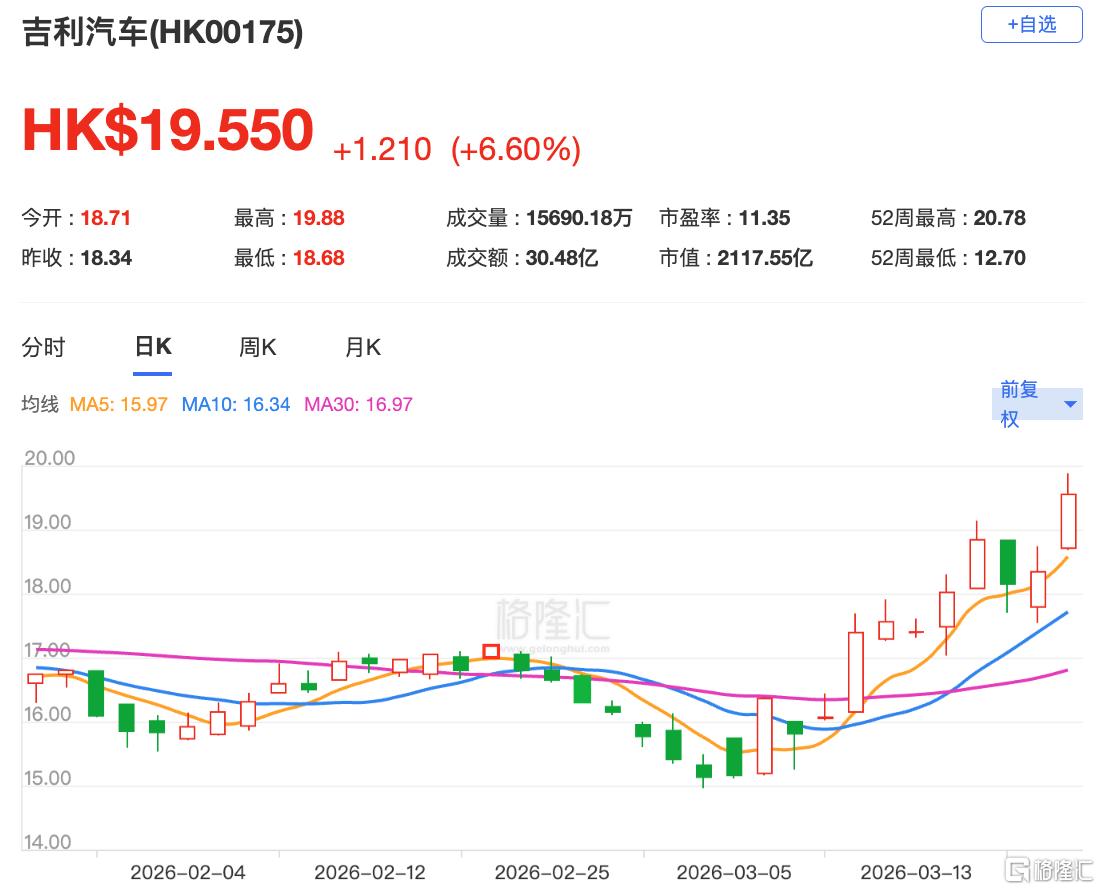Add 吉利汽车 to watchlist via +自选
Viewport: 1100px width, 890px height.
1032,25
